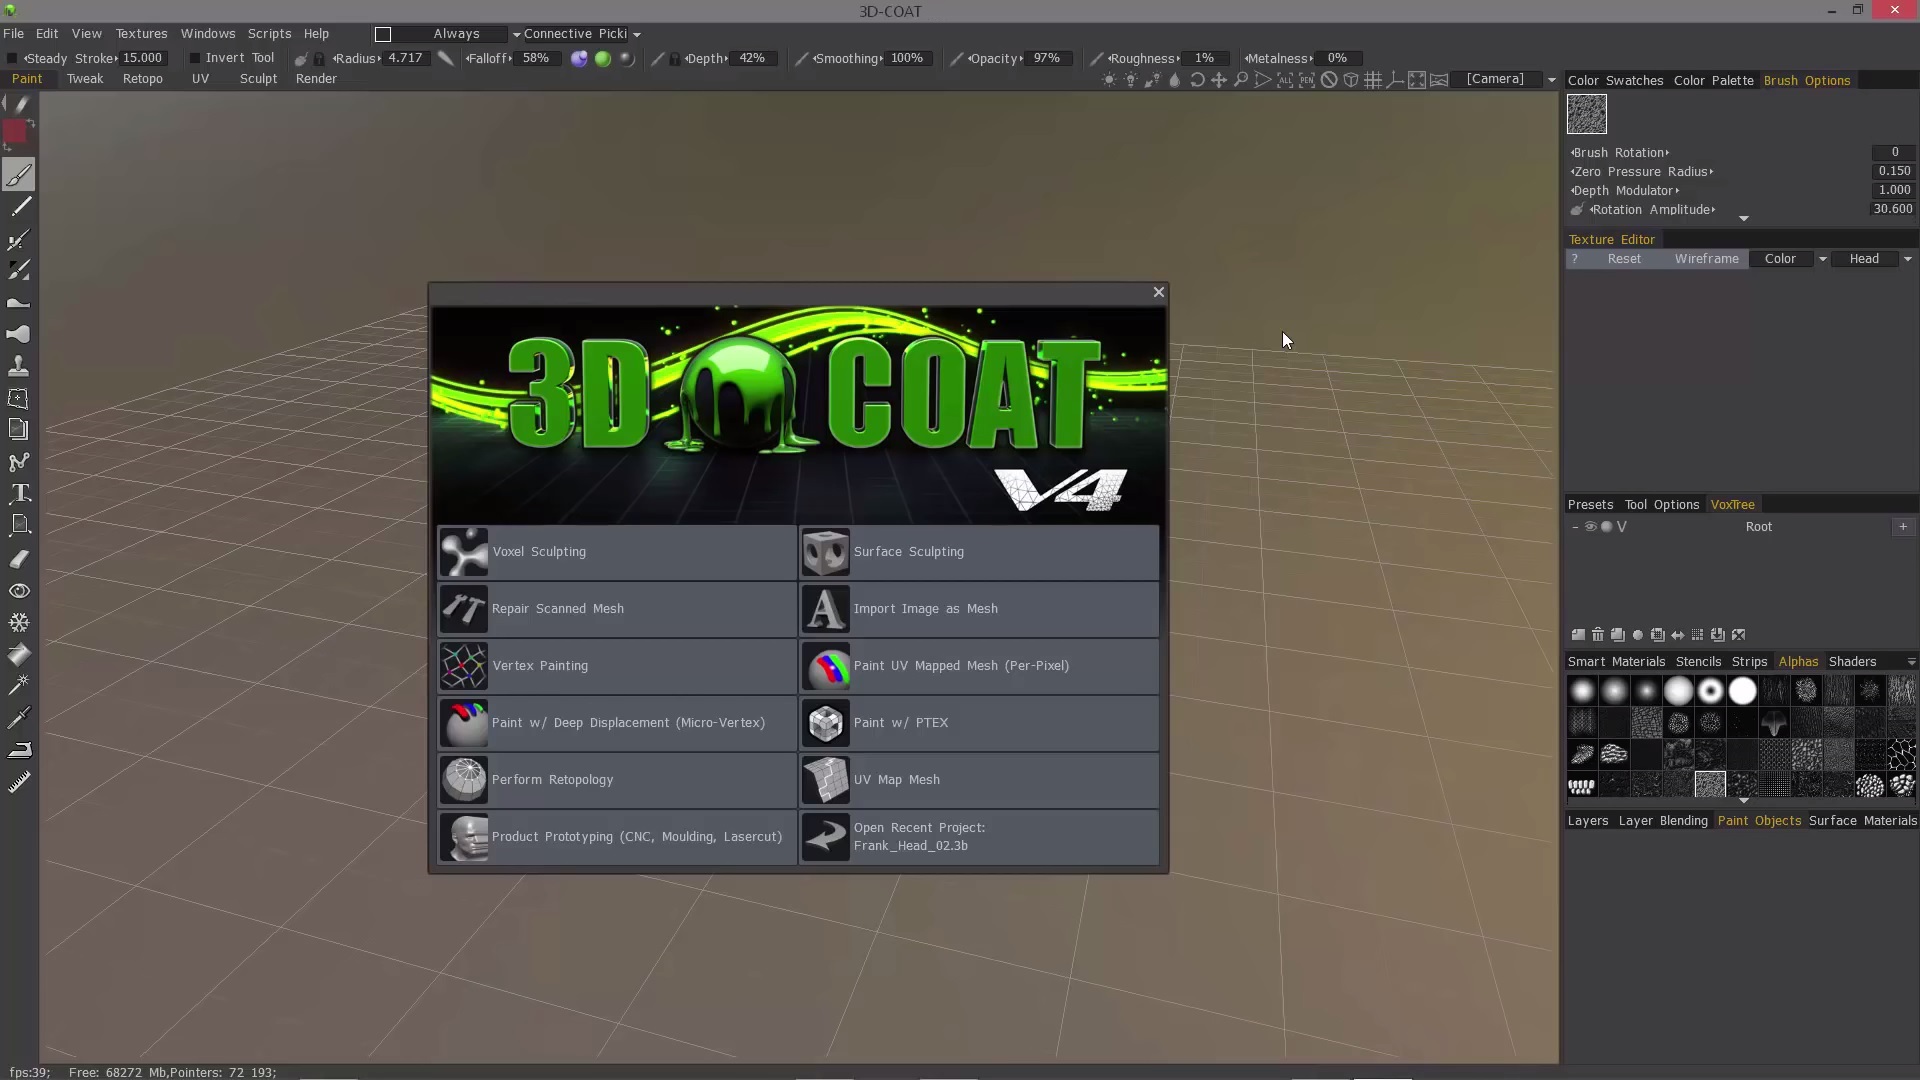This screenshot has height=1080, width=1920.
Task: Click Reset in Texture Editor
Action: [1623, 259]
